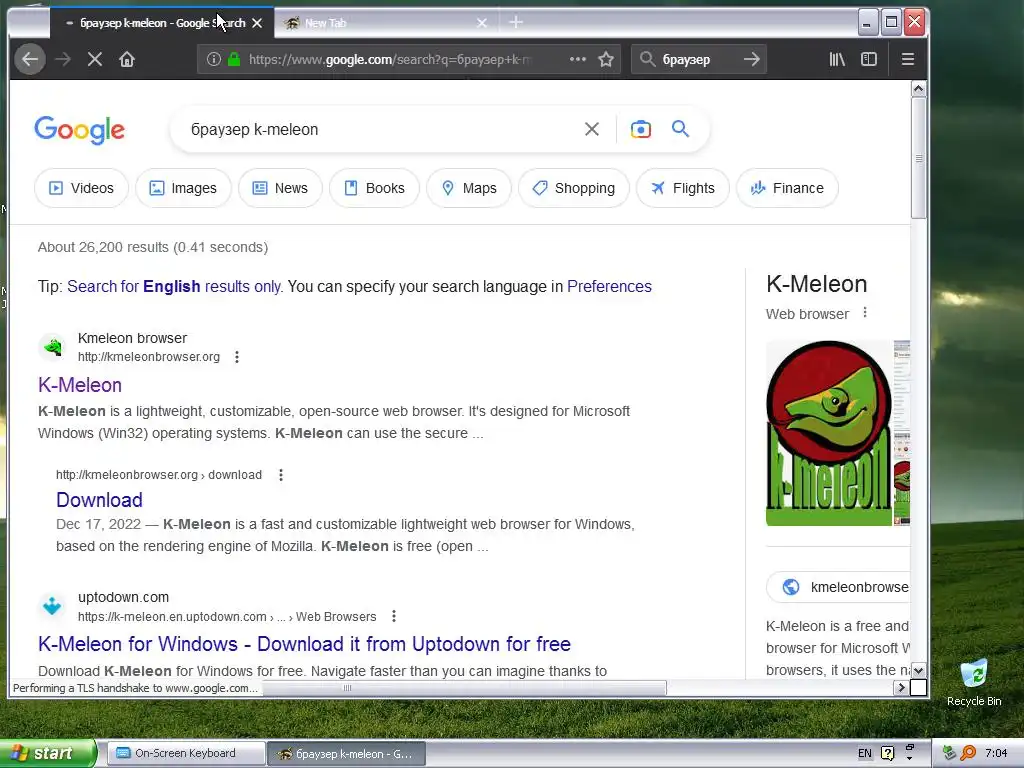
Task: Toggle the sidebar icon in toolbar
Action: coord(869,59)
